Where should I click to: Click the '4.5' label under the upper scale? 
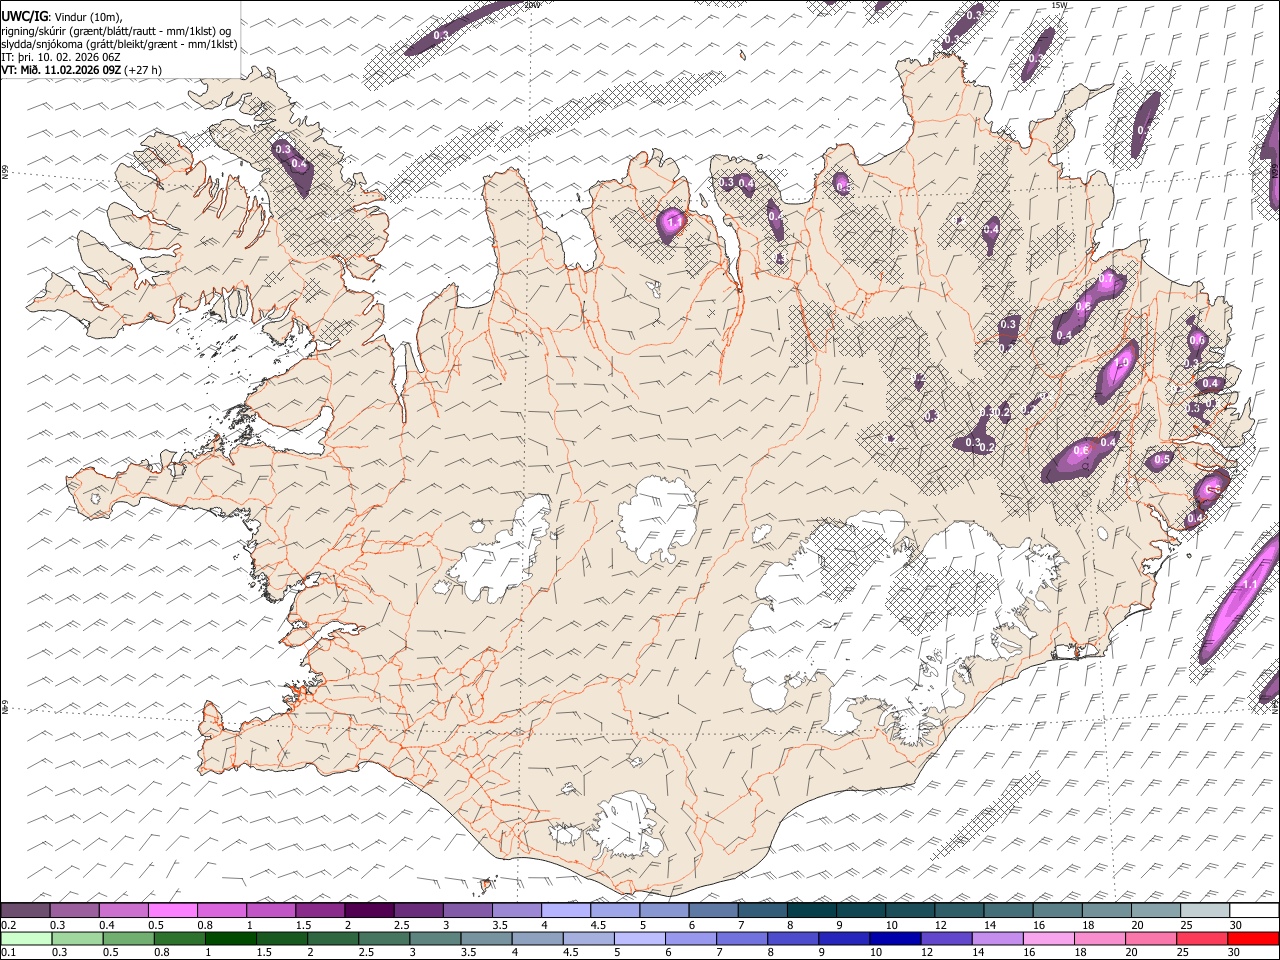tap(598, 925)
